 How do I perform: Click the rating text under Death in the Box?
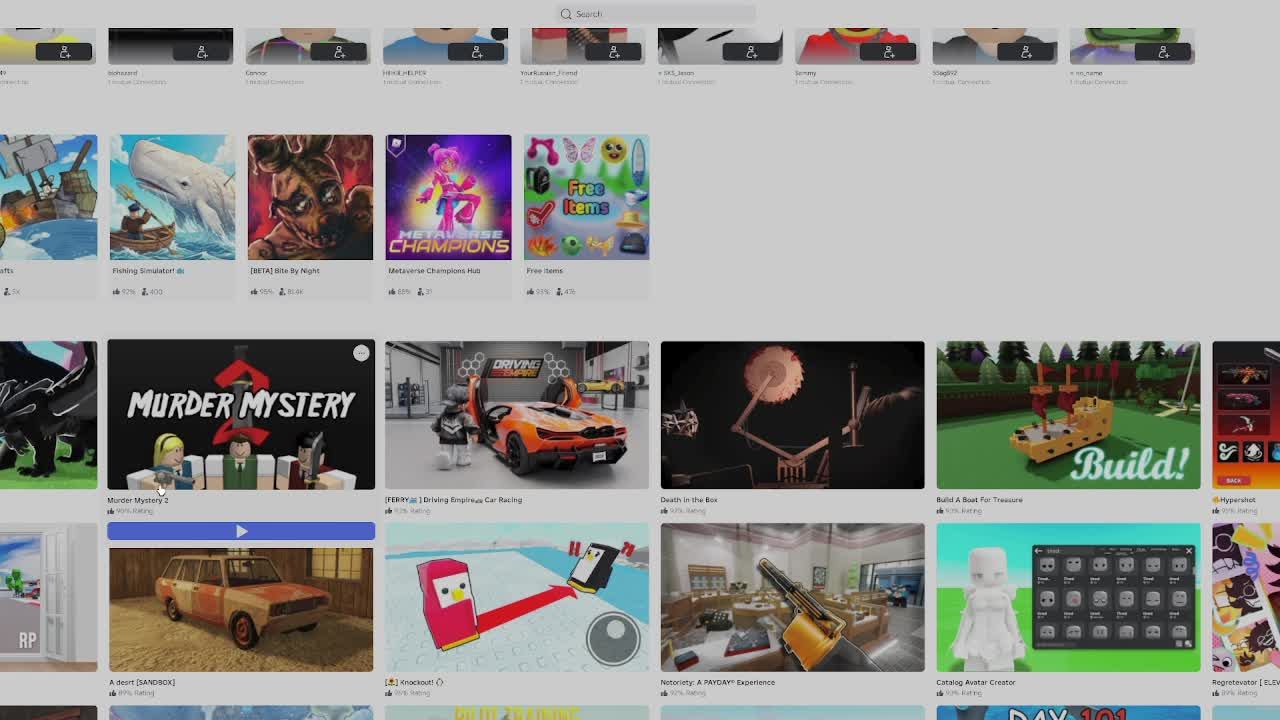point(684,511)
